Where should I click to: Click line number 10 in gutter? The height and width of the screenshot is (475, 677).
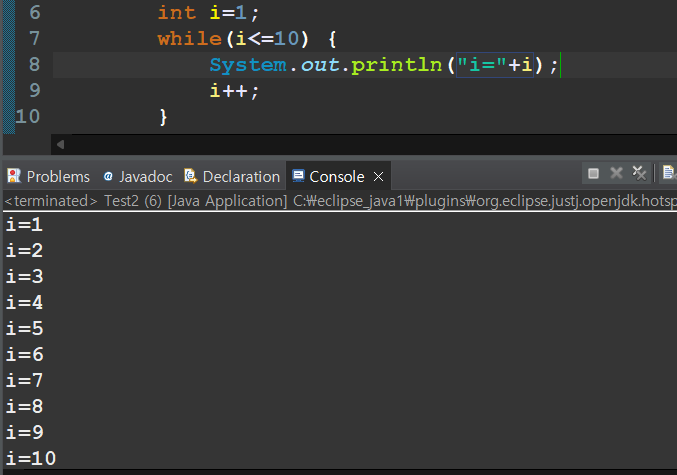click(x=28, y=117)
